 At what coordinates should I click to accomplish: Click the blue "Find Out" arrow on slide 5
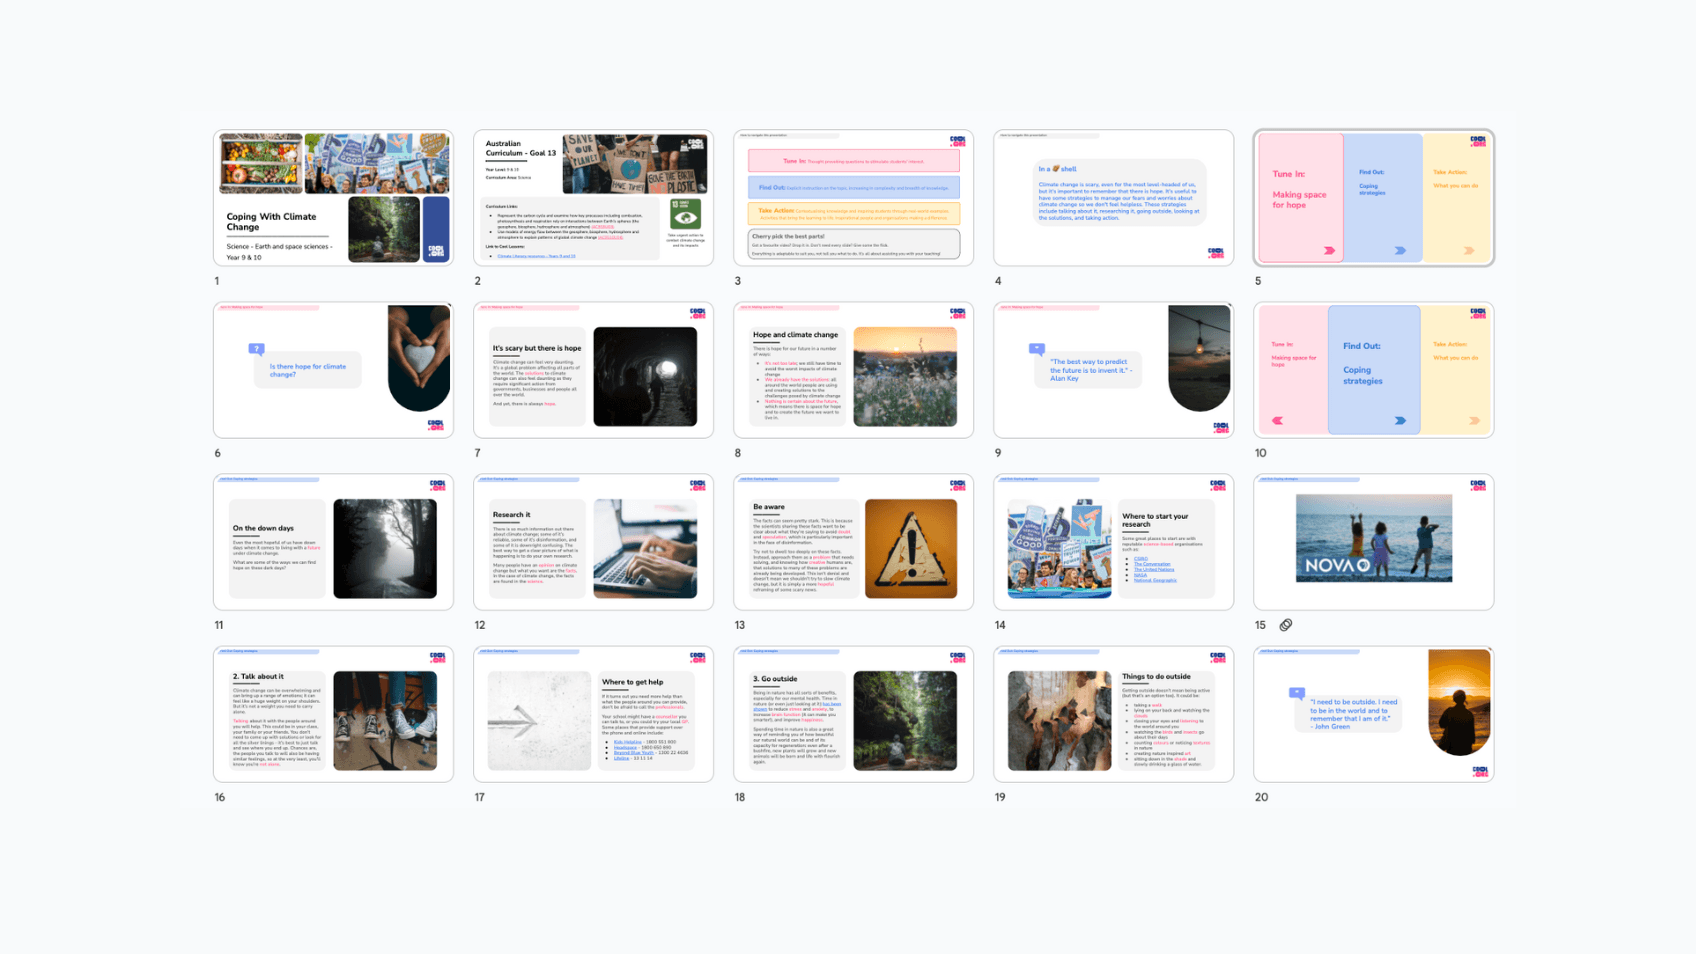tap(1400, 250)
